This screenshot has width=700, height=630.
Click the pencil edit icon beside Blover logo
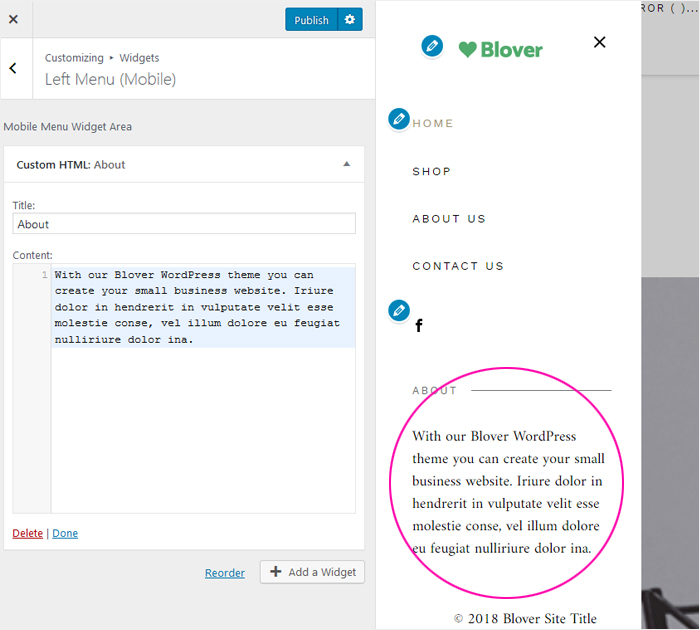432,46
